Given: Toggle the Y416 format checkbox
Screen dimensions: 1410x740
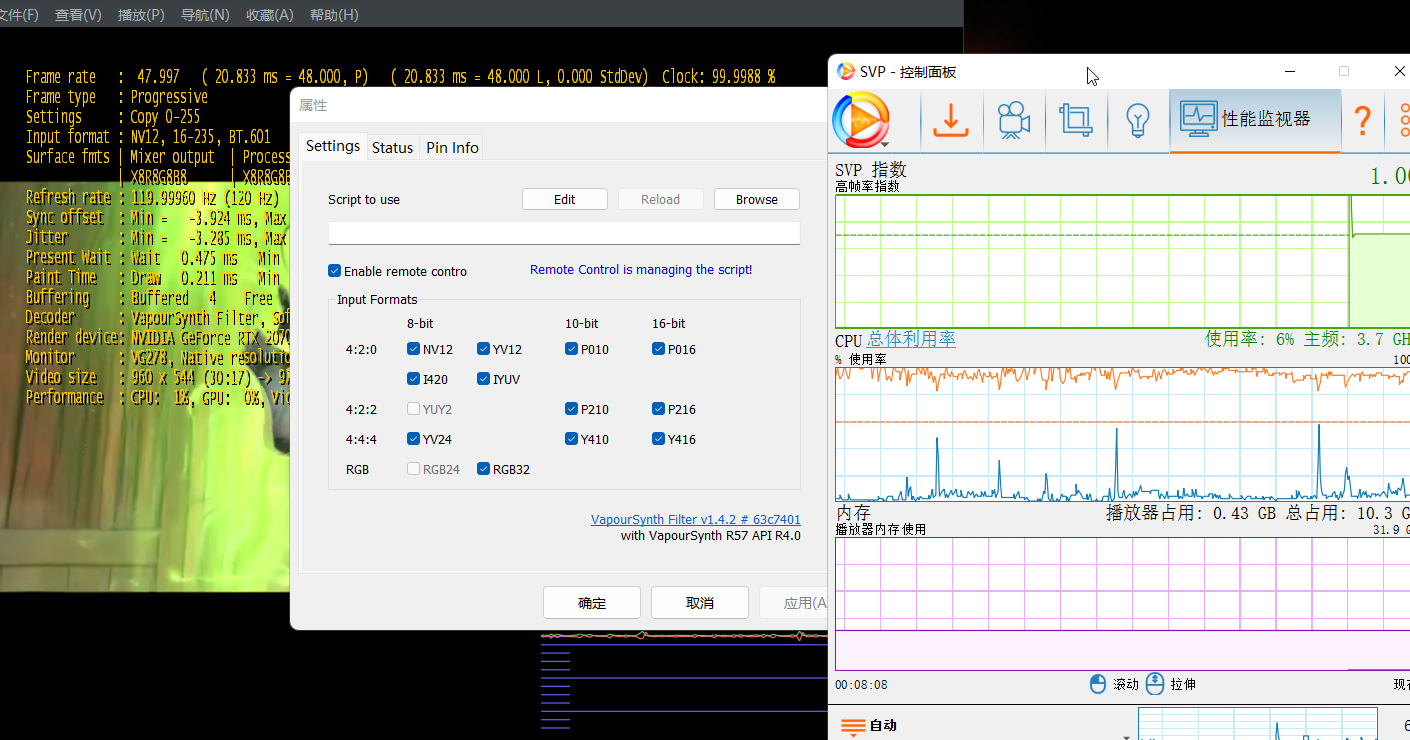Looking at the screenshot, I should [x=659, y=439].
